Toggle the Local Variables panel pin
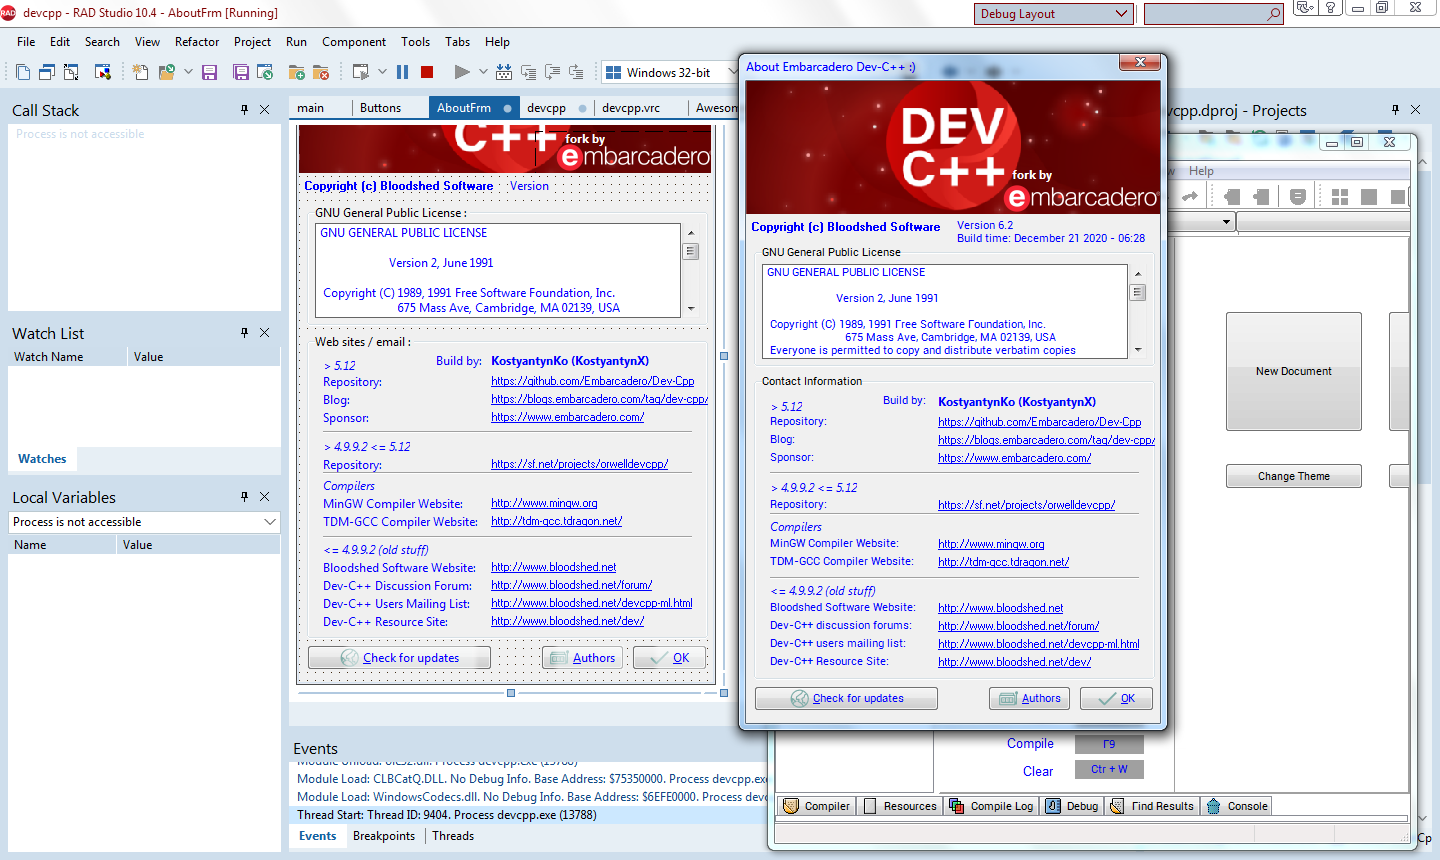The height and width of the screenshot is (860, 1440). [x=244, y=497]
